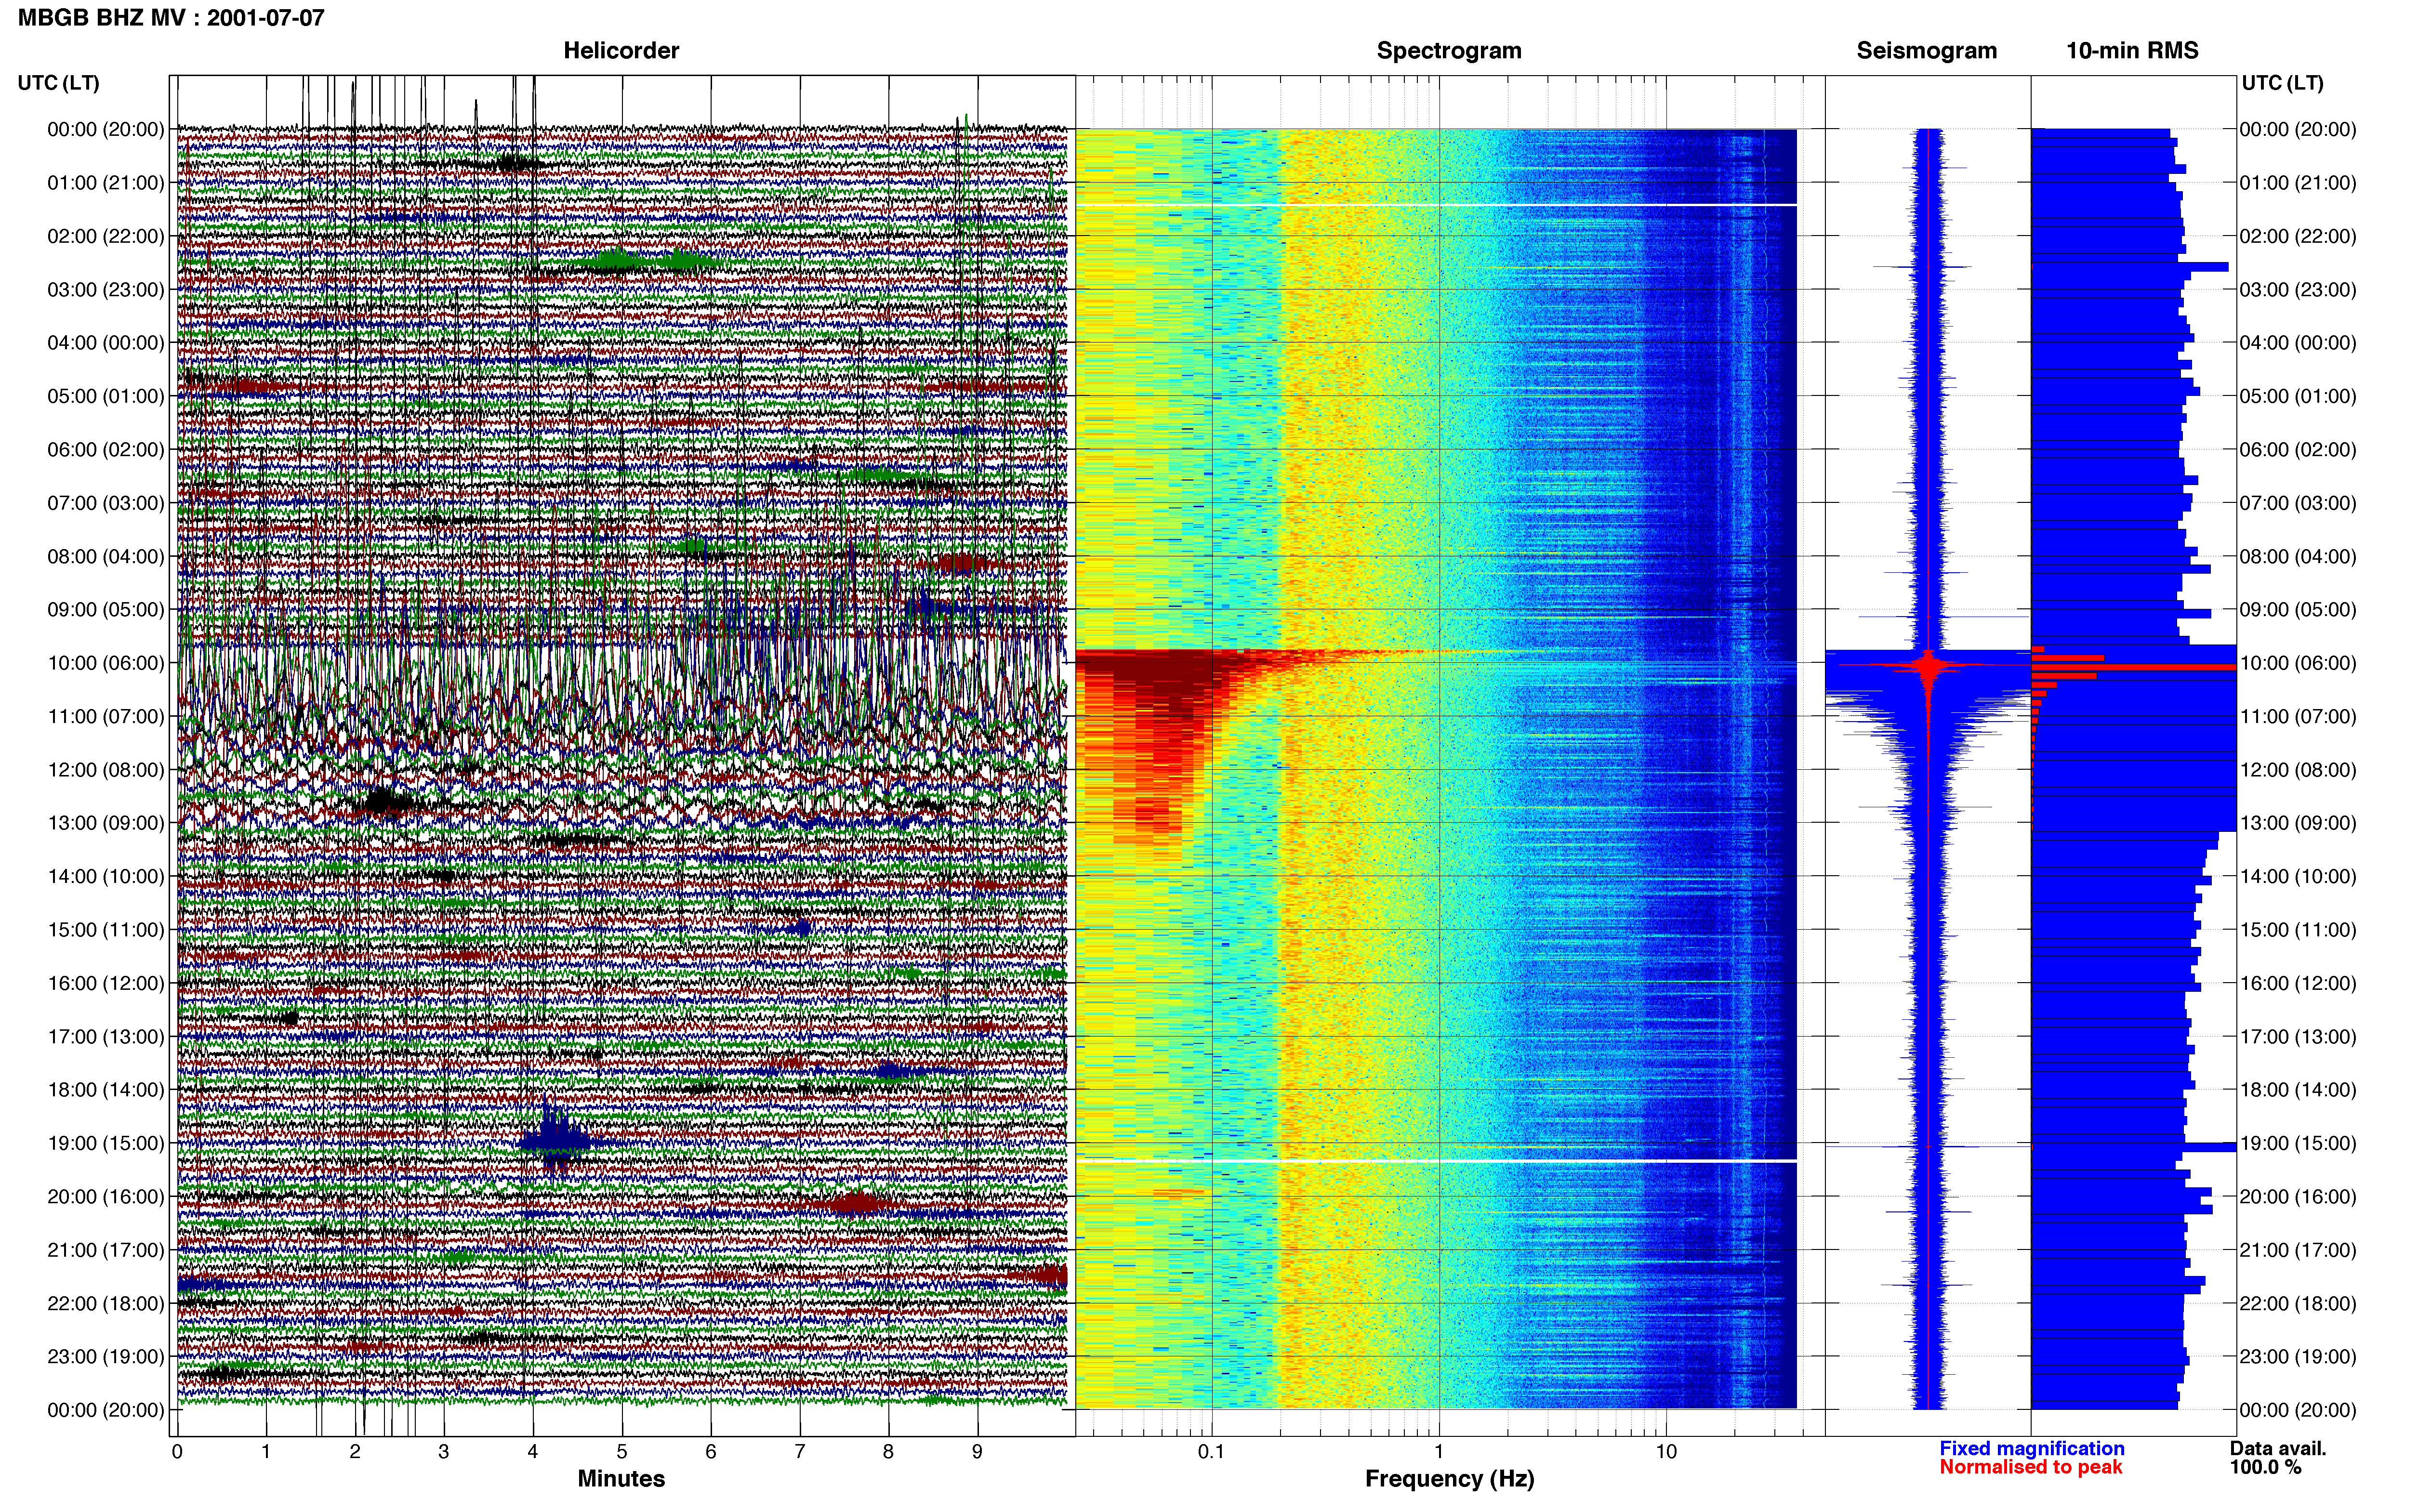The width and height of the screenshot is (2418, 1512).
Task: Click "13:00 (09:00)" label on RMS time axis
Action: point(2298,823)
